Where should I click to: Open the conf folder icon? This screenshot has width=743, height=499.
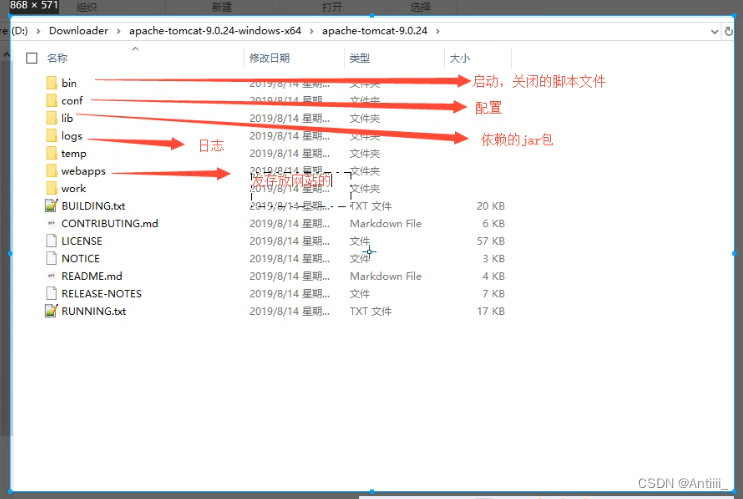point(52,100)
